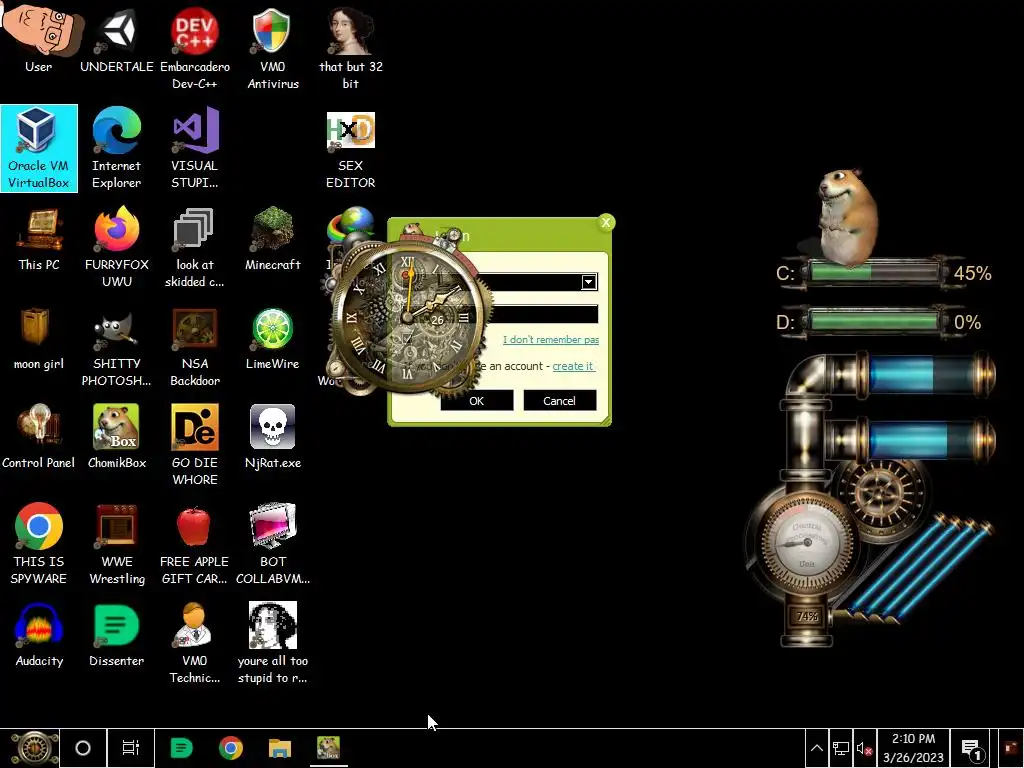Launch LimeWire desktop icon

(273, 338)
